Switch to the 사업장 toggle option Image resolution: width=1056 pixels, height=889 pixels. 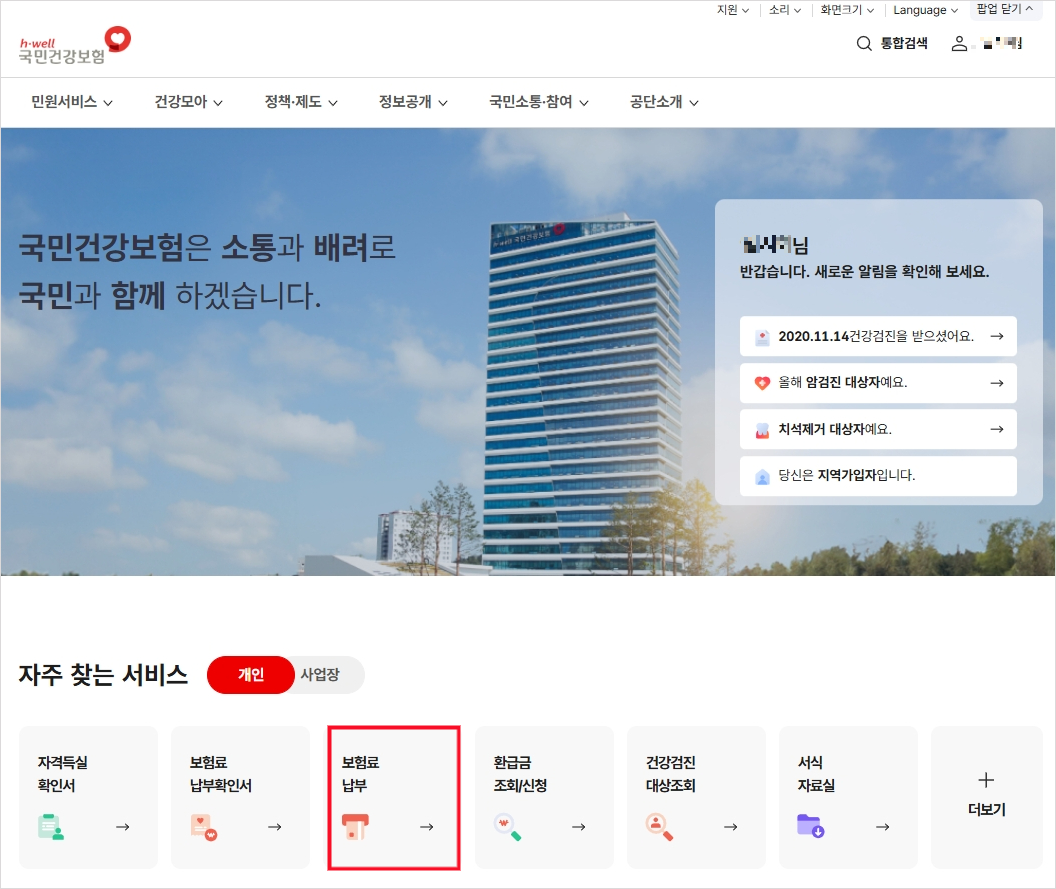(x=321, y=675)
